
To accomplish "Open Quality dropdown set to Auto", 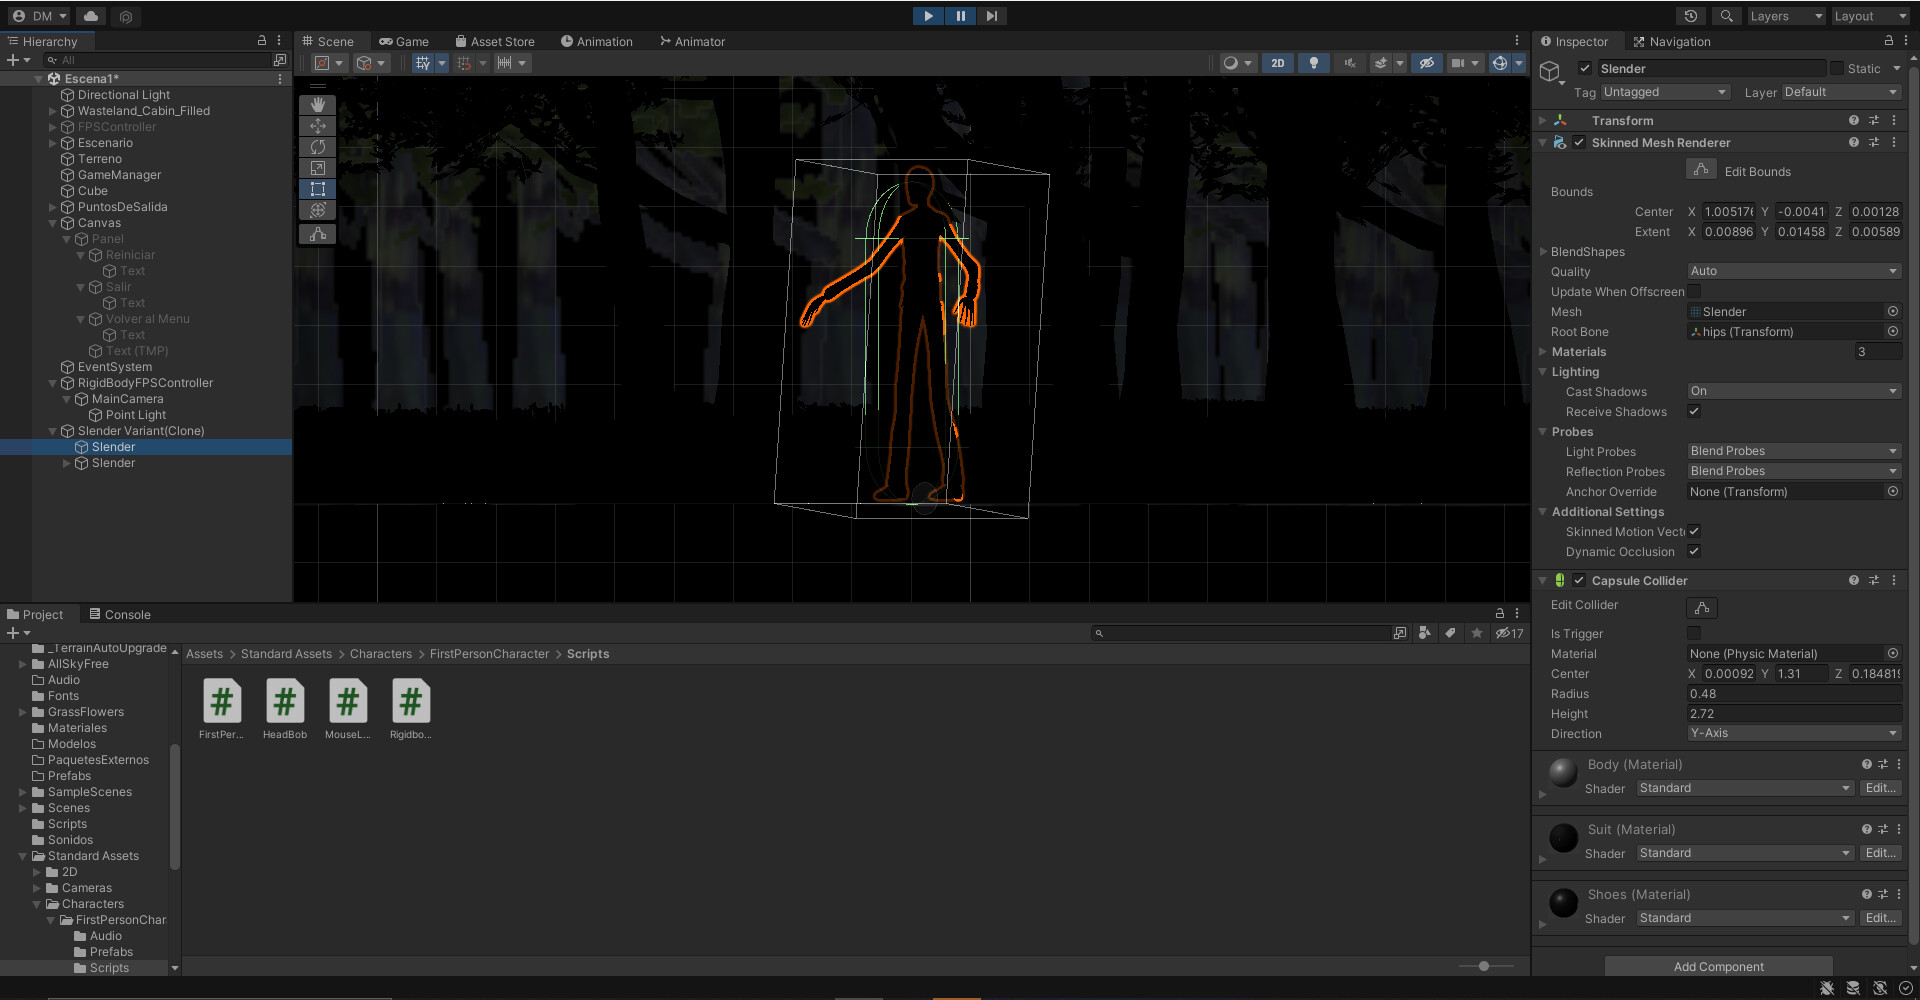I will tap(1794, 271).
